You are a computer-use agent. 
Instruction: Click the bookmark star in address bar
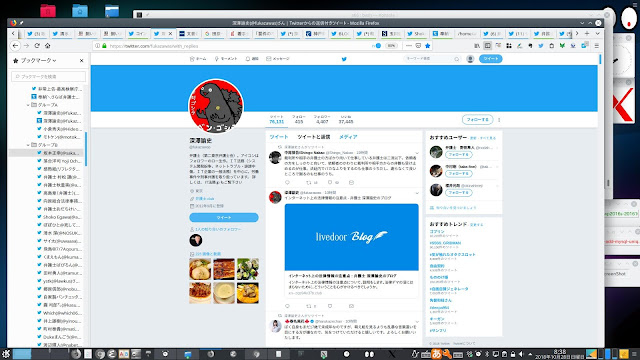click(x=428, y=46)
